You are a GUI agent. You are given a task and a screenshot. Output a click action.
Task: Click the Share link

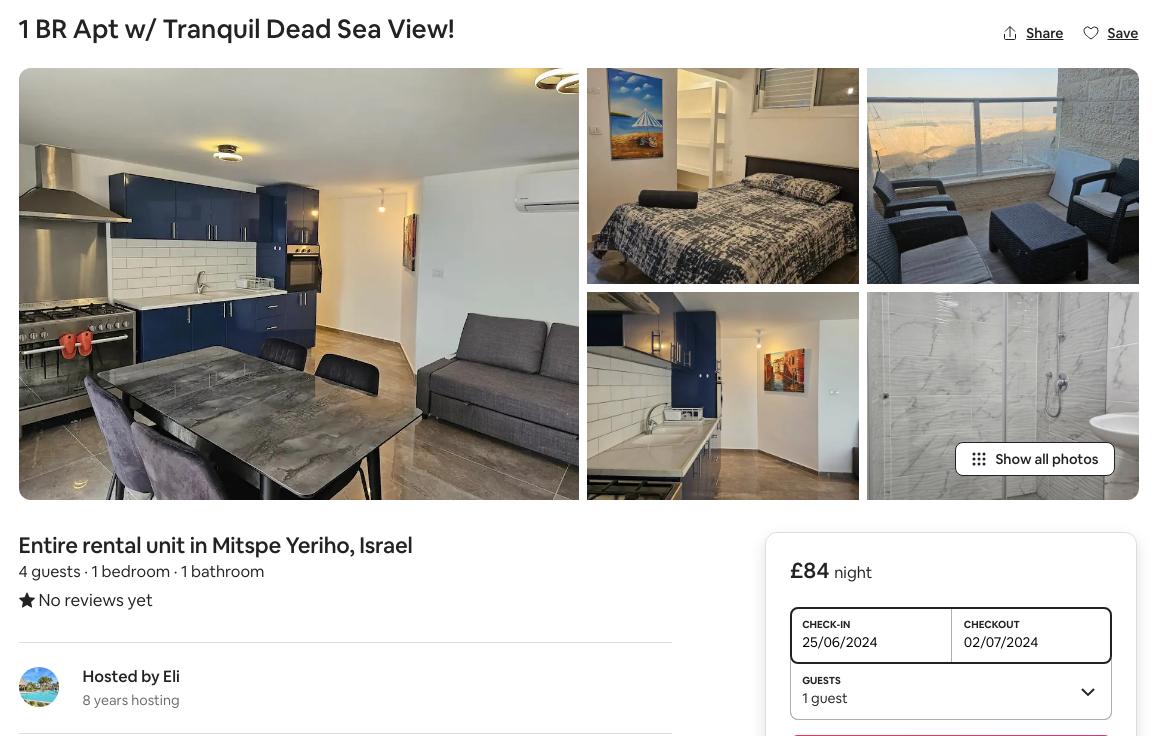(x=1044, y=33)
